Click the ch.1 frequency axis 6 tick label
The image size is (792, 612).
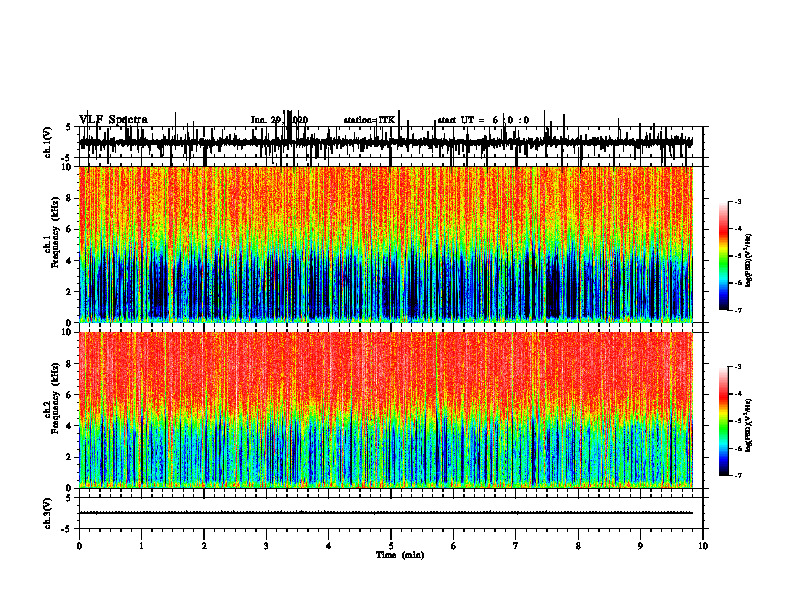coord(70,230)
